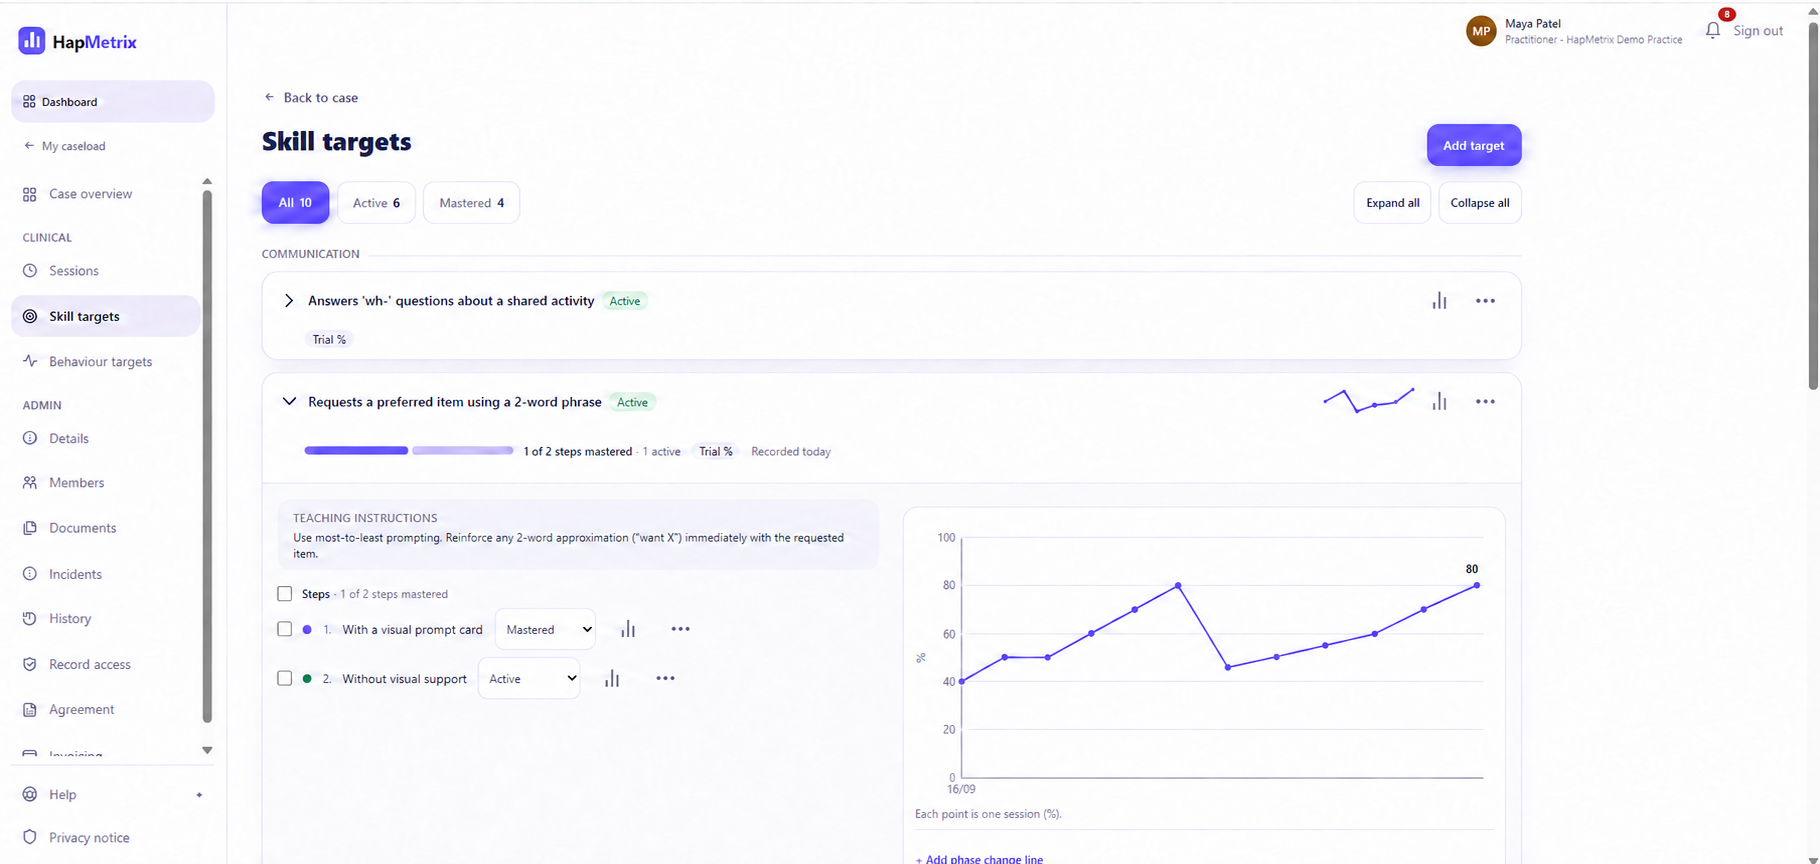Click the Record access shield icon
The image size is (1820, 864).
30,664
